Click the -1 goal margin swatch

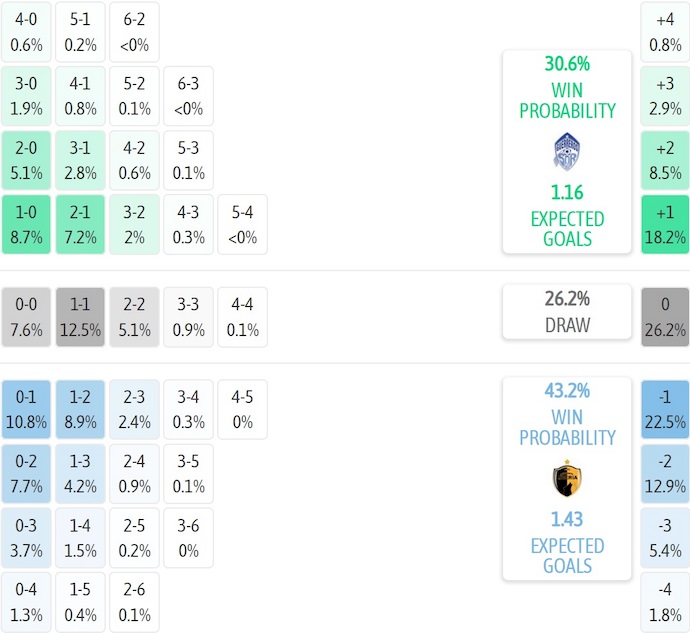665,409
